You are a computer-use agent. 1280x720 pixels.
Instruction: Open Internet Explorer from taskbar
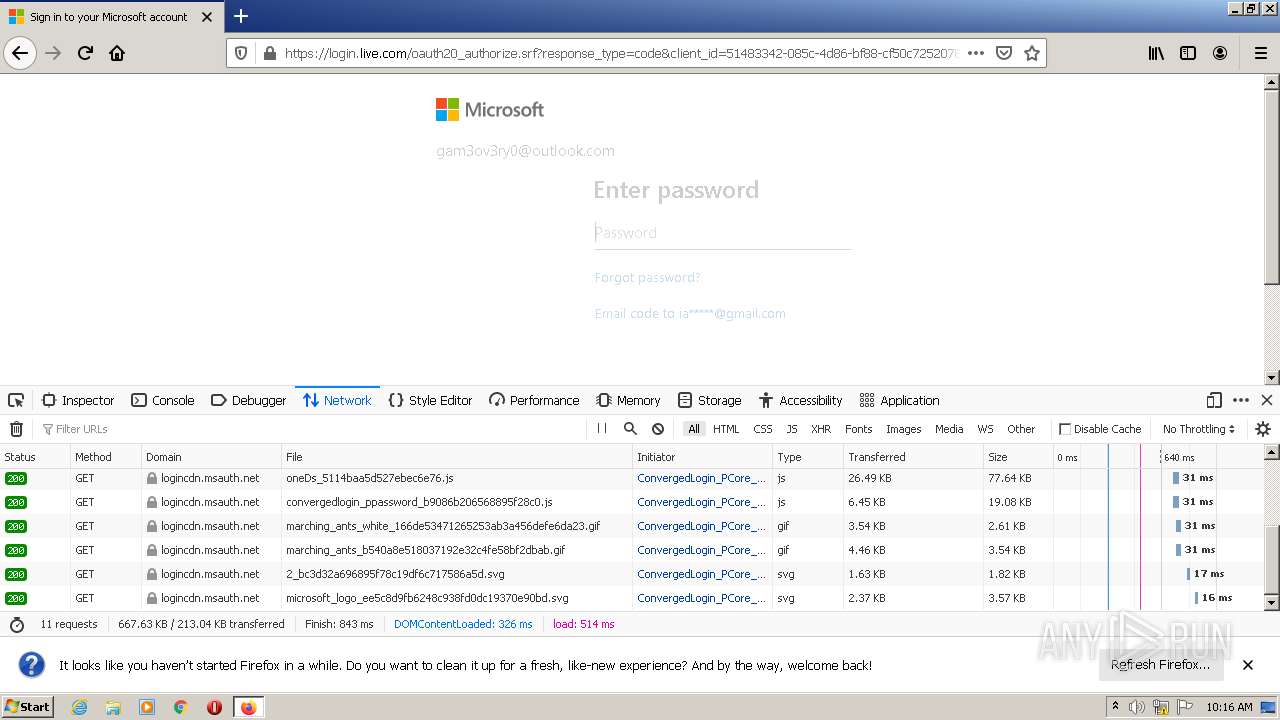click(79, 707)
